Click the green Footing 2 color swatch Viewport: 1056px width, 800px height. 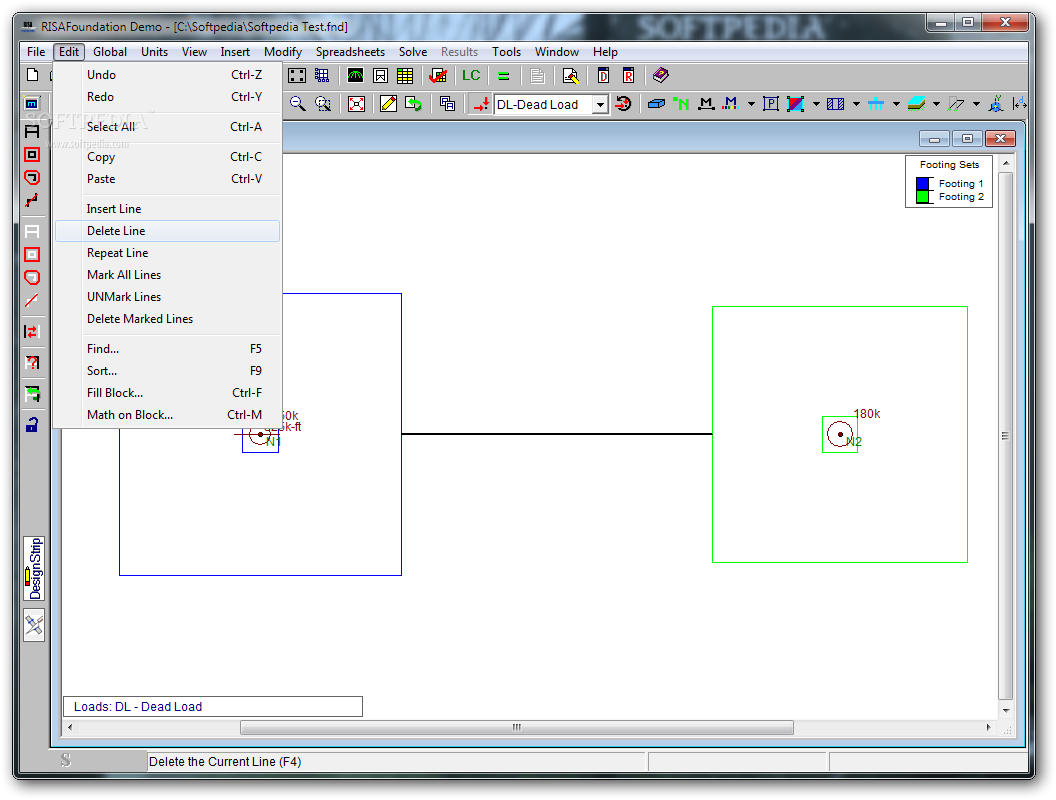coord(923,197)
